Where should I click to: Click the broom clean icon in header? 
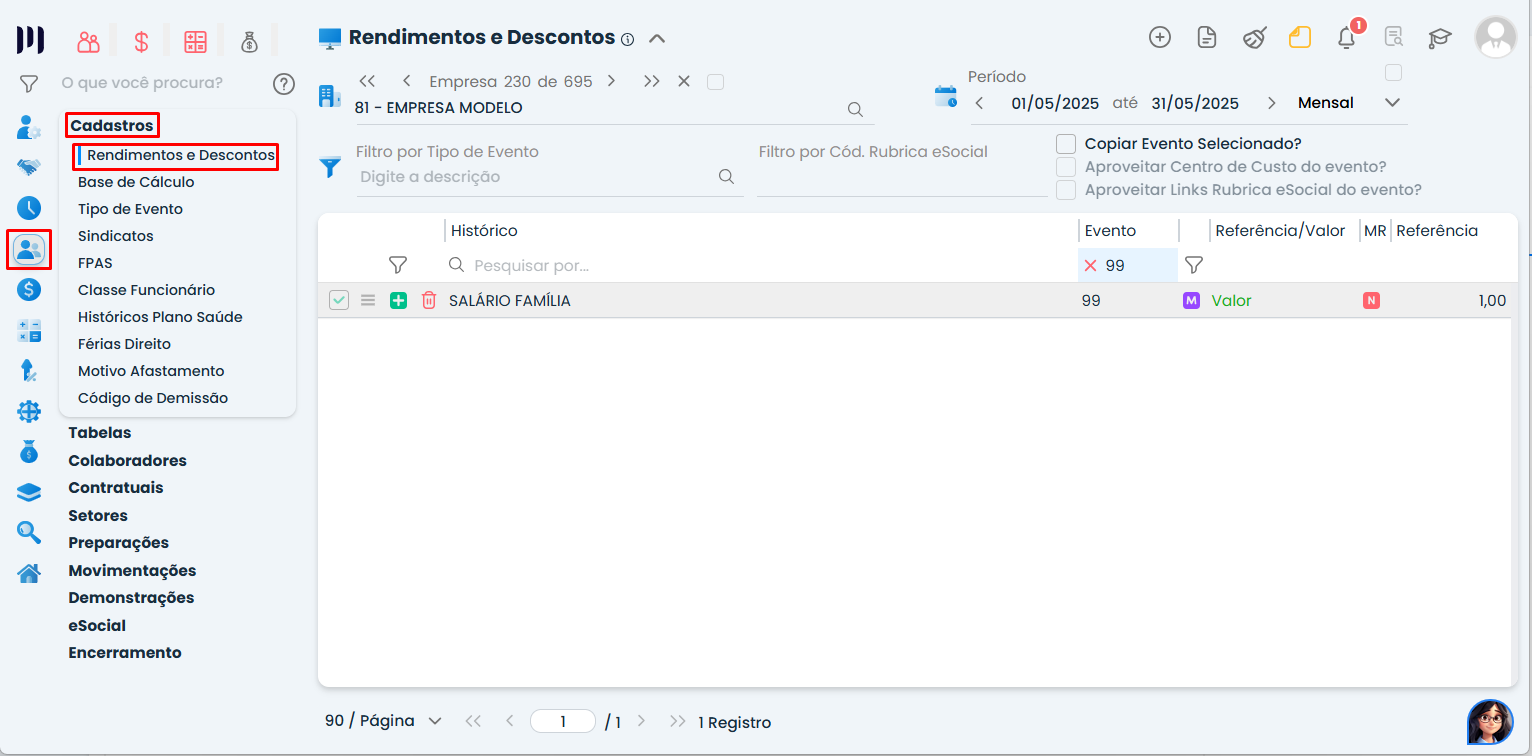click(1254, 38)
